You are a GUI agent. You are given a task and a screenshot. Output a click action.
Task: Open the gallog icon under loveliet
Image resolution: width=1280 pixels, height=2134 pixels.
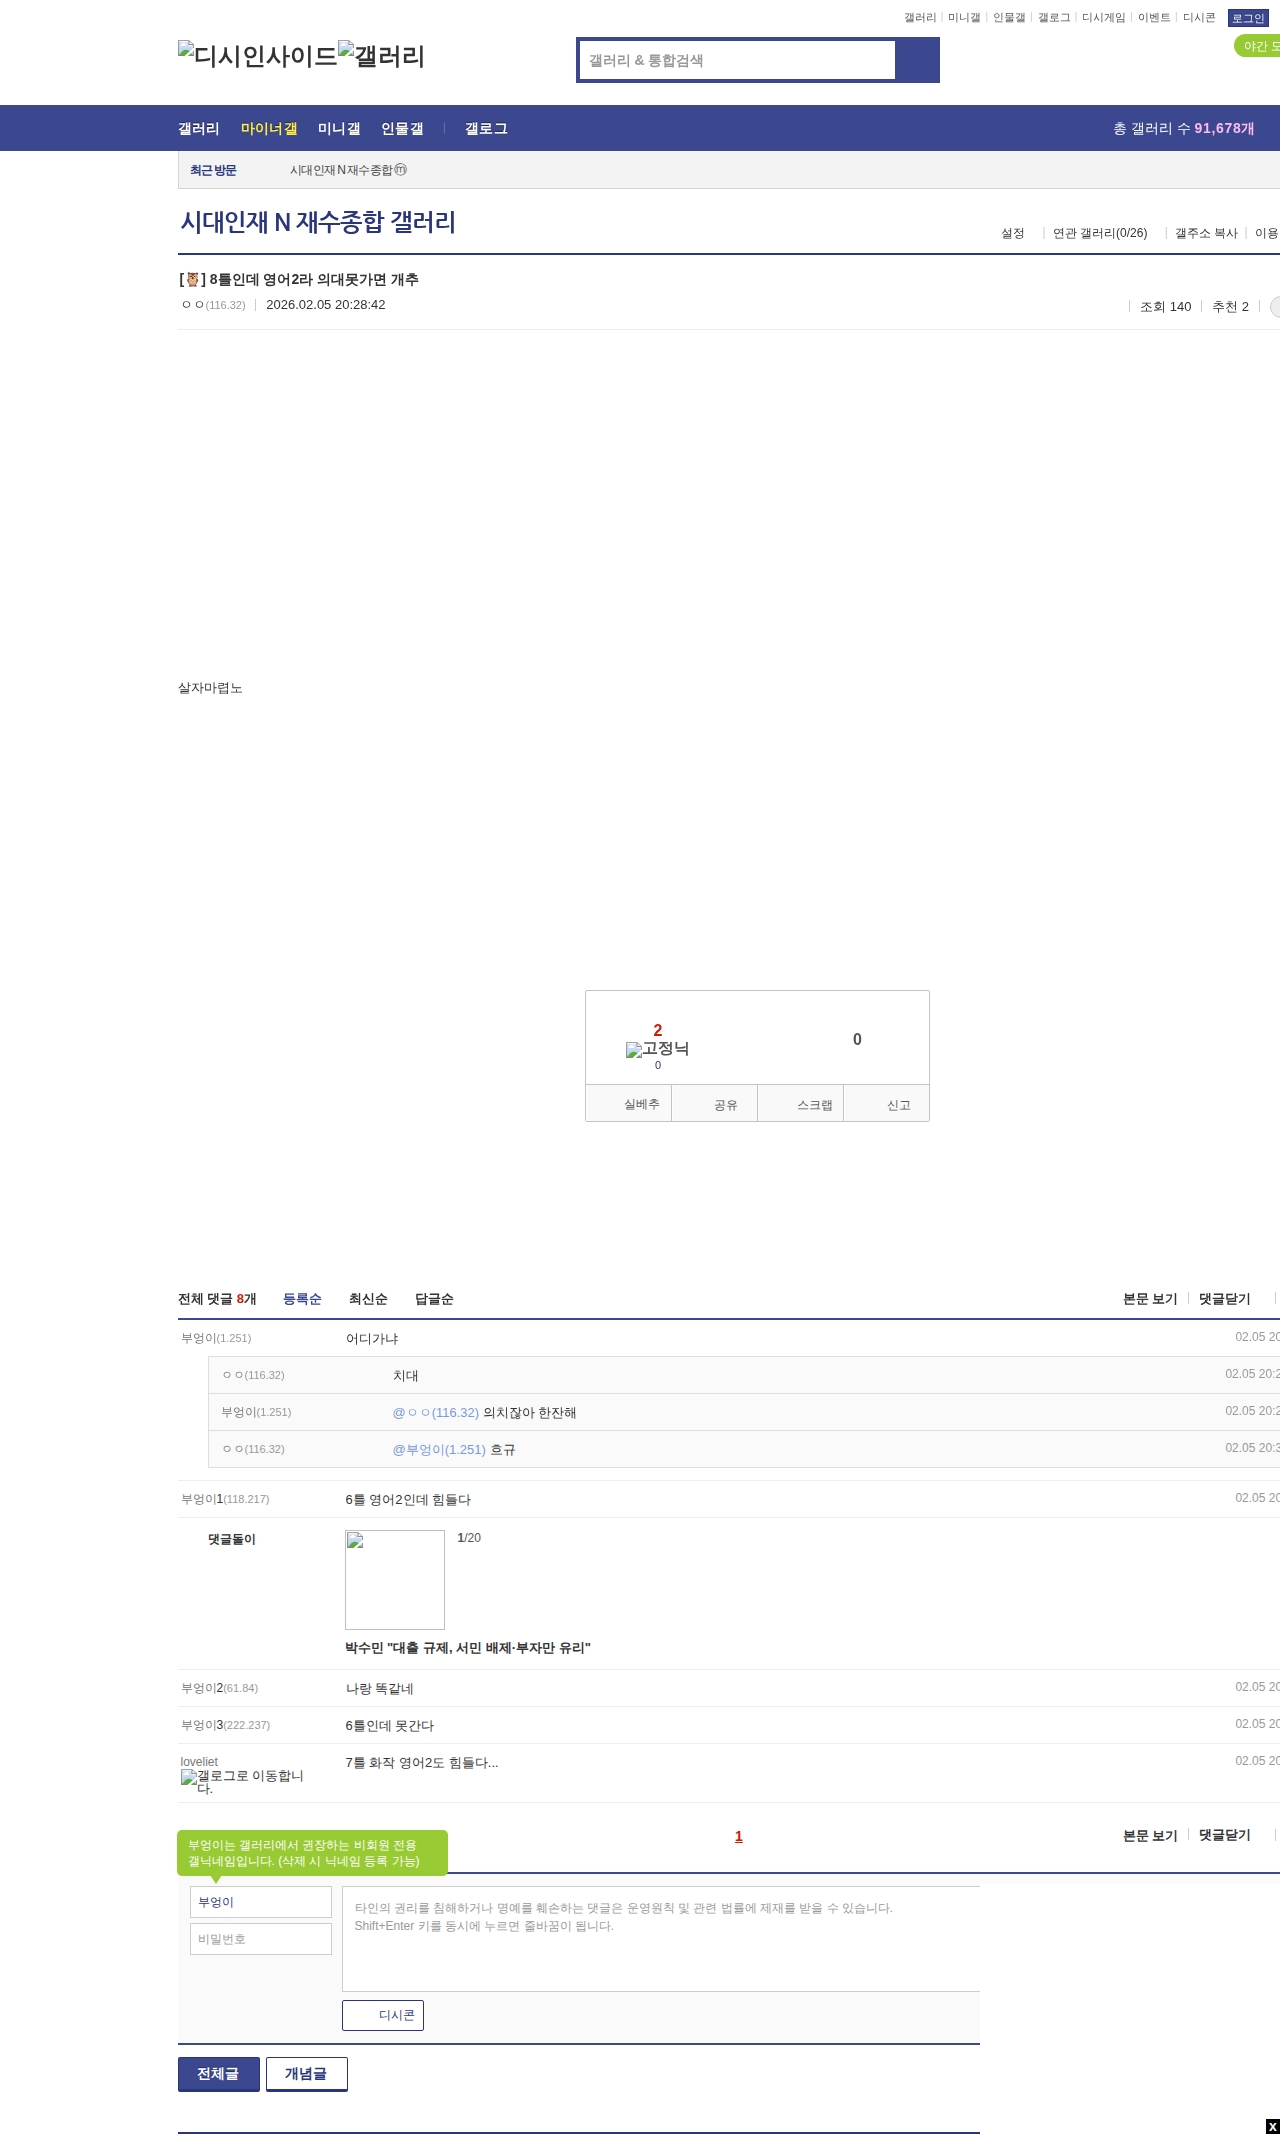tap(241, 1781)
